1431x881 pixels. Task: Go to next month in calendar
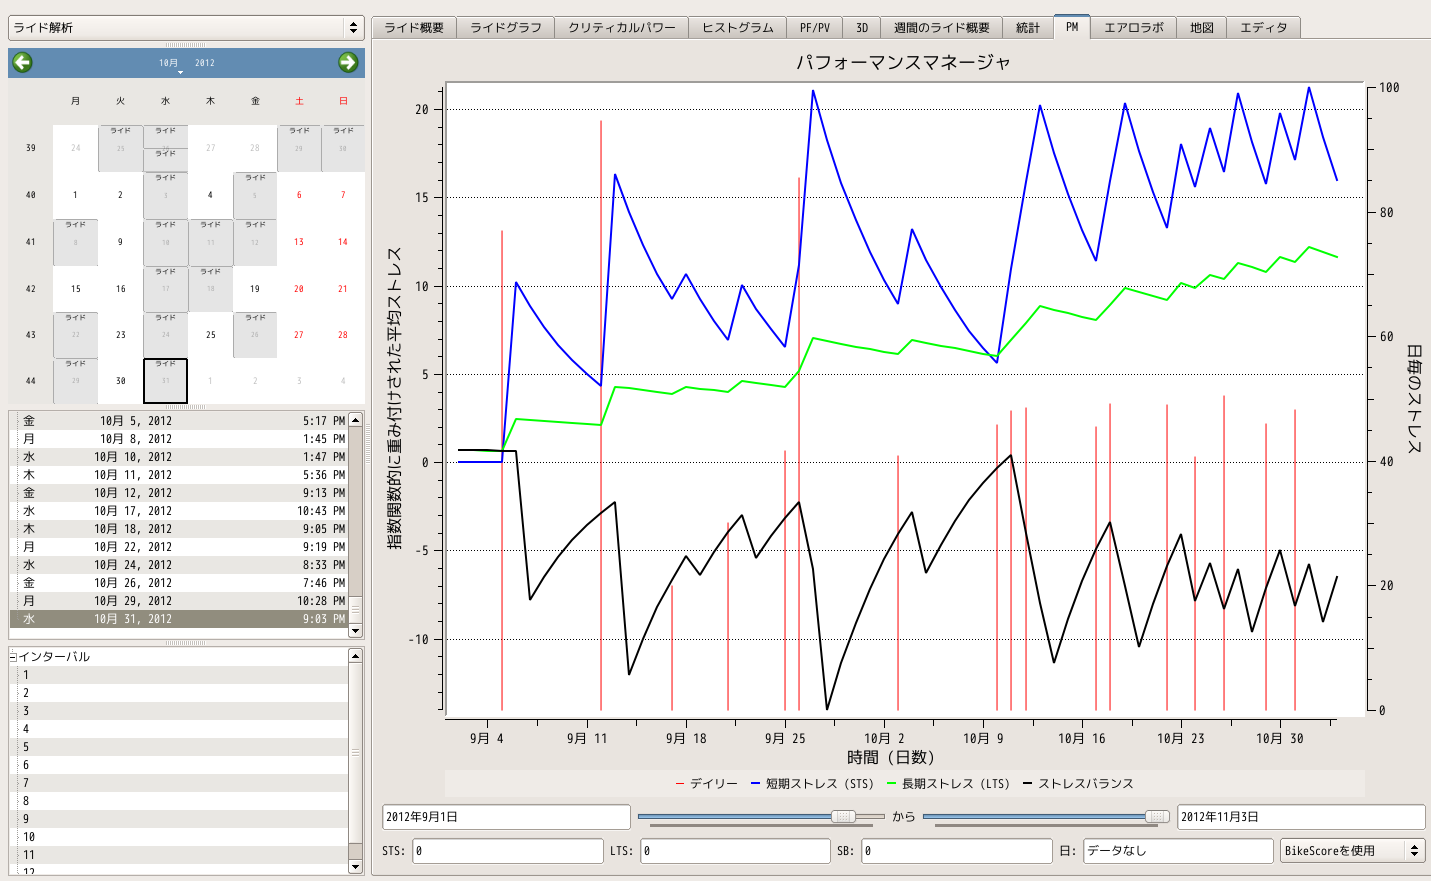[x=348, y=62]
